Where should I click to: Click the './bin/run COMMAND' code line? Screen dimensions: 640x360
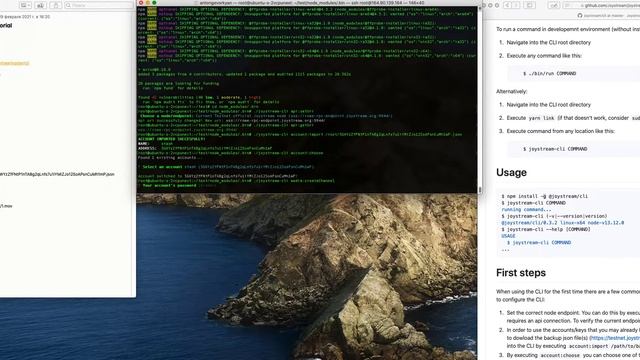549,73
